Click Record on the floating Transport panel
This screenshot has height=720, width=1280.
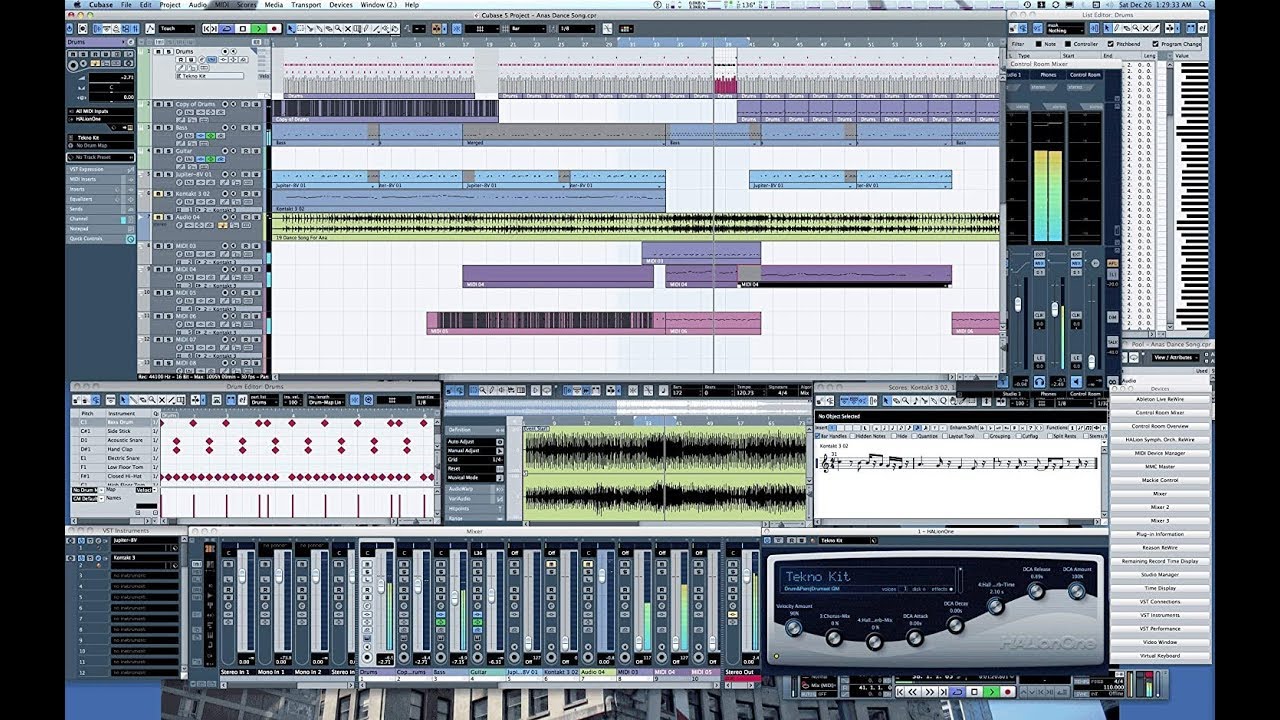[x=1008, y=691]
